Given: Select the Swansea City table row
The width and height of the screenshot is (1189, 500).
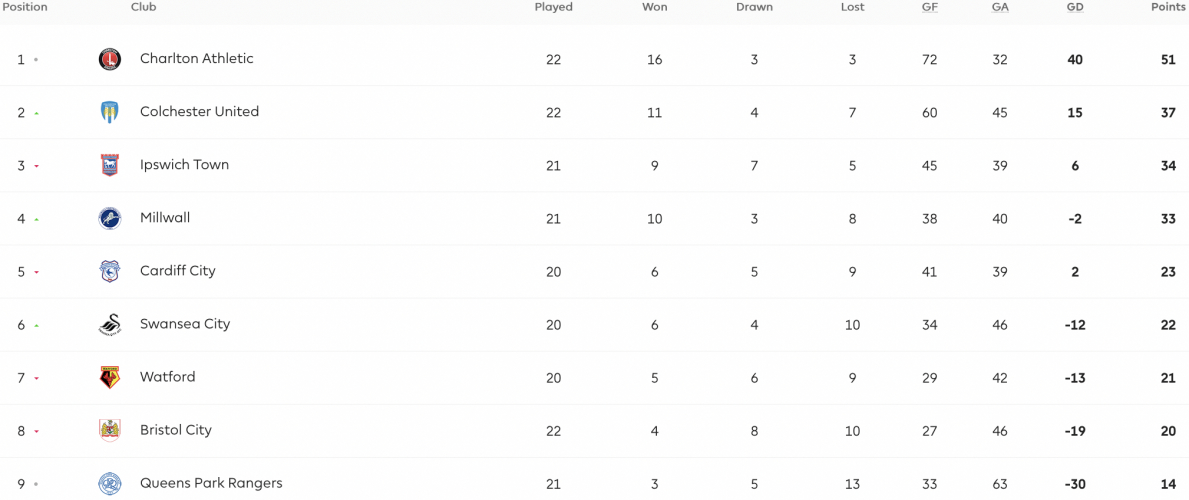Looking at the screenshot, I should coord(594,325).
